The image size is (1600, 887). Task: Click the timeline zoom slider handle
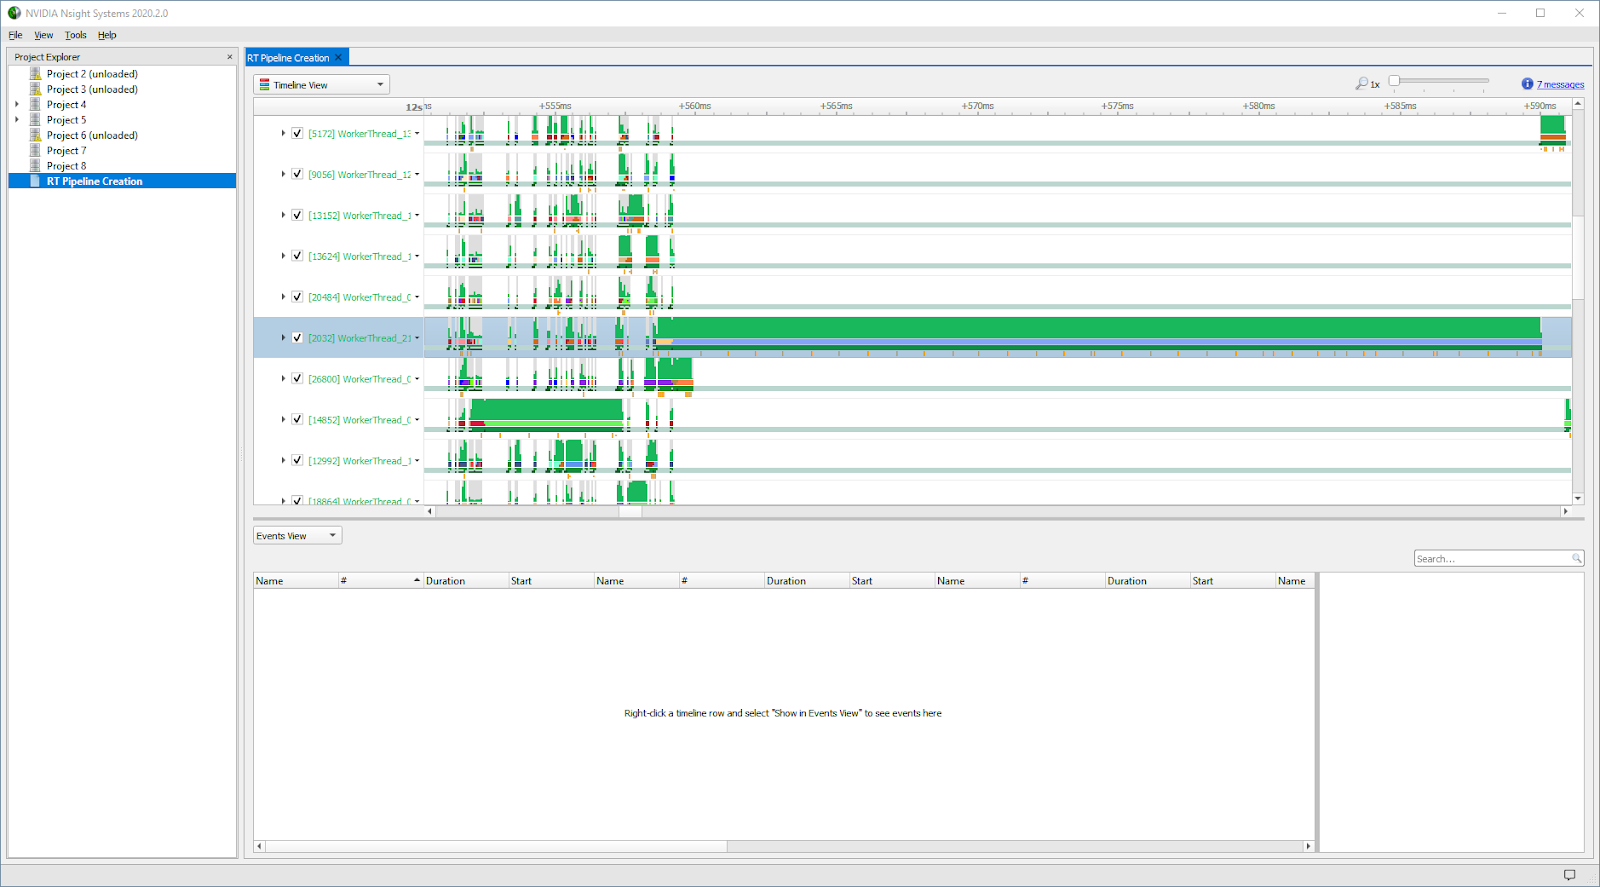point(1394,81)
